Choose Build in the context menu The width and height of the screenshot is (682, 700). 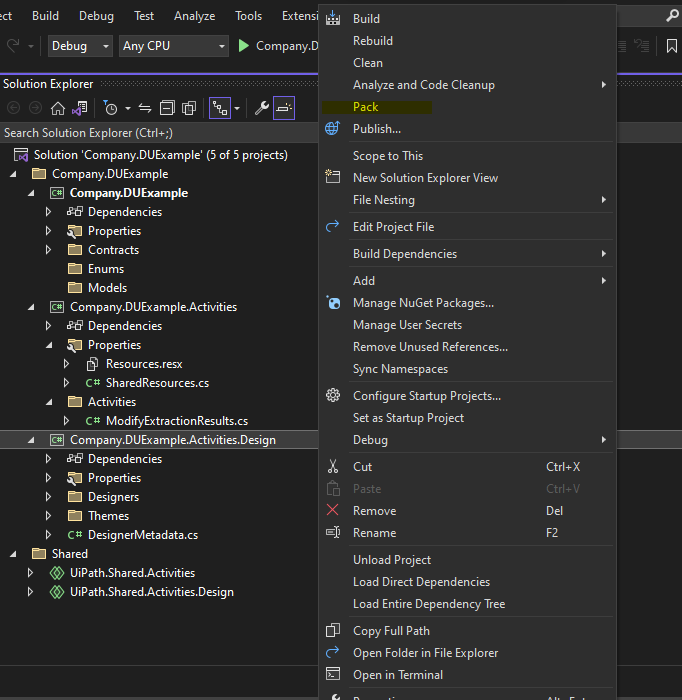pos(467,19)
